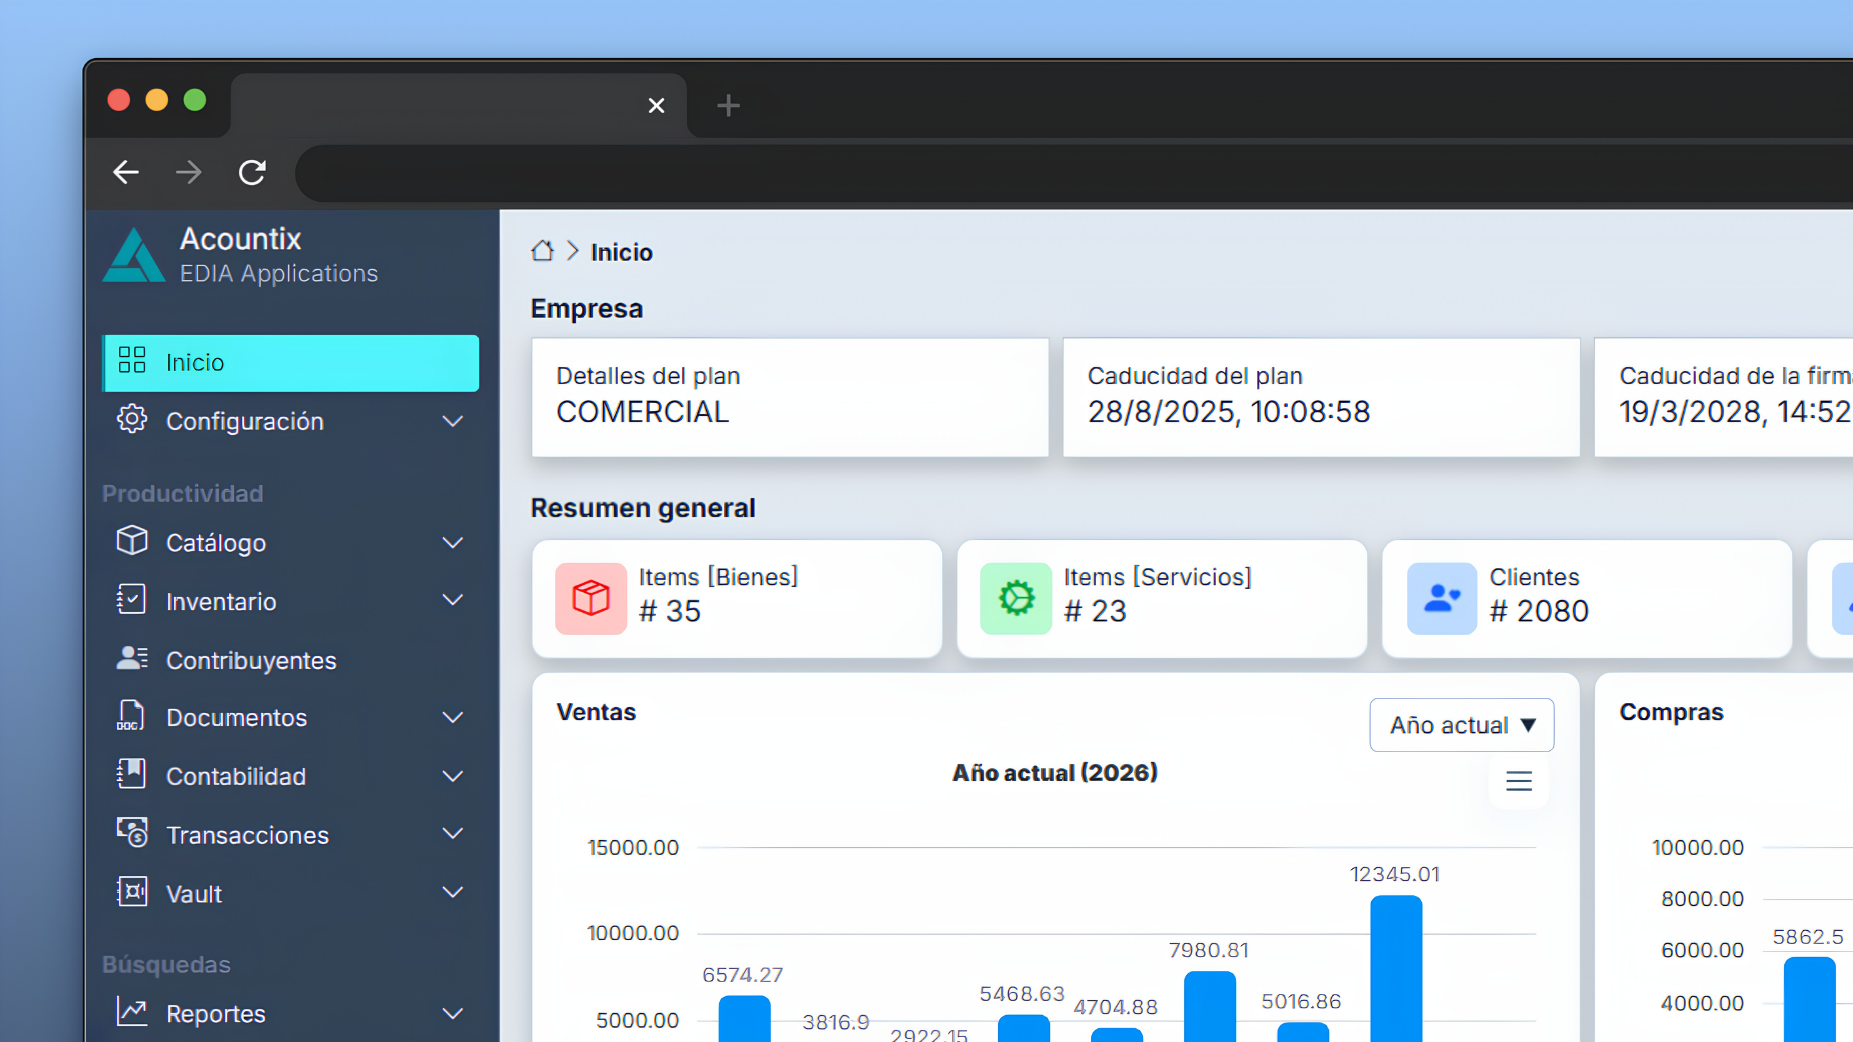Open the Inventario menu item

291,600
